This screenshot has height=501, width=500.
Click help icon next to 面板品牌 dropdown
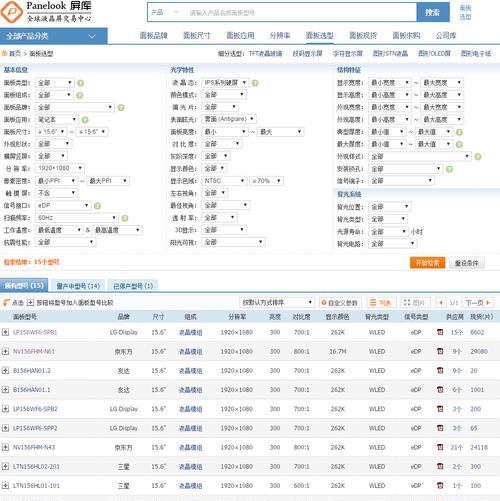[x=121, y=107]
